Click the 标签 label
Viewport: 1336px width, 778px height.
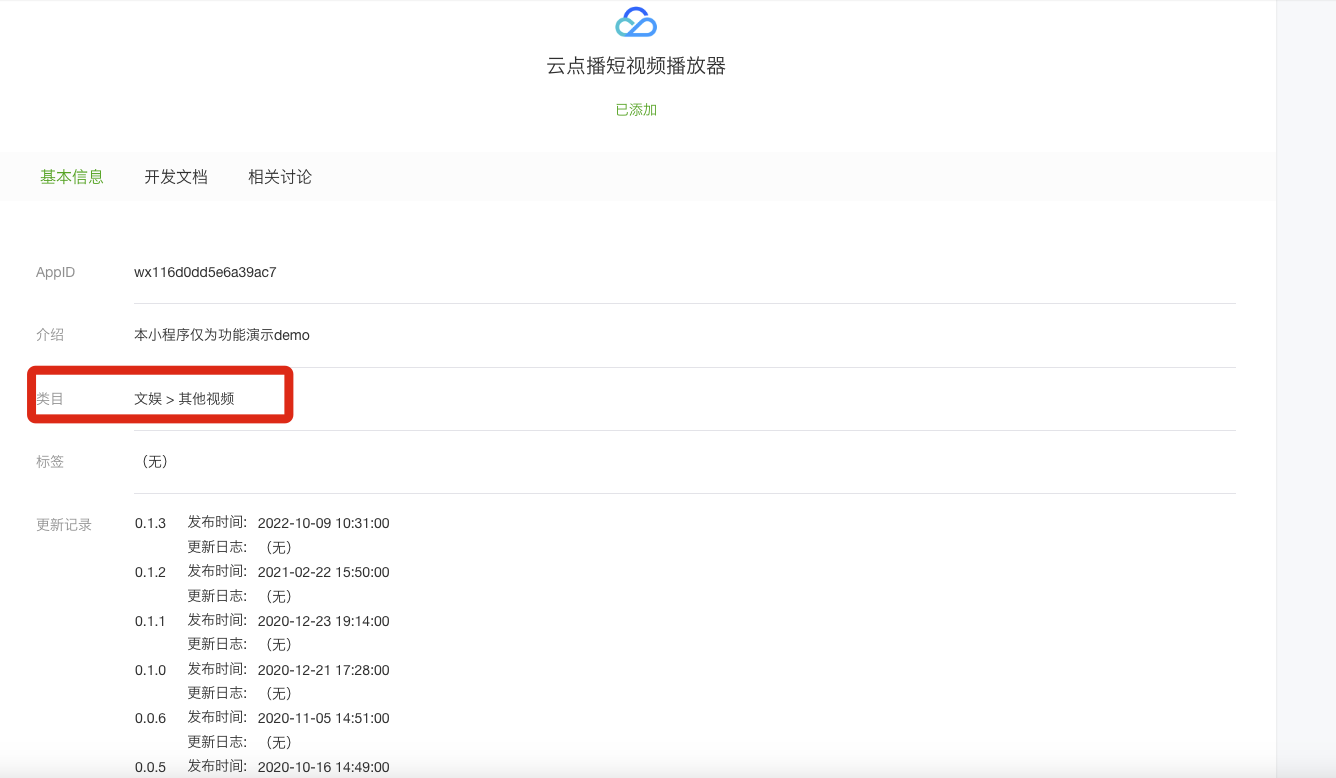click(x=50, y=461)
